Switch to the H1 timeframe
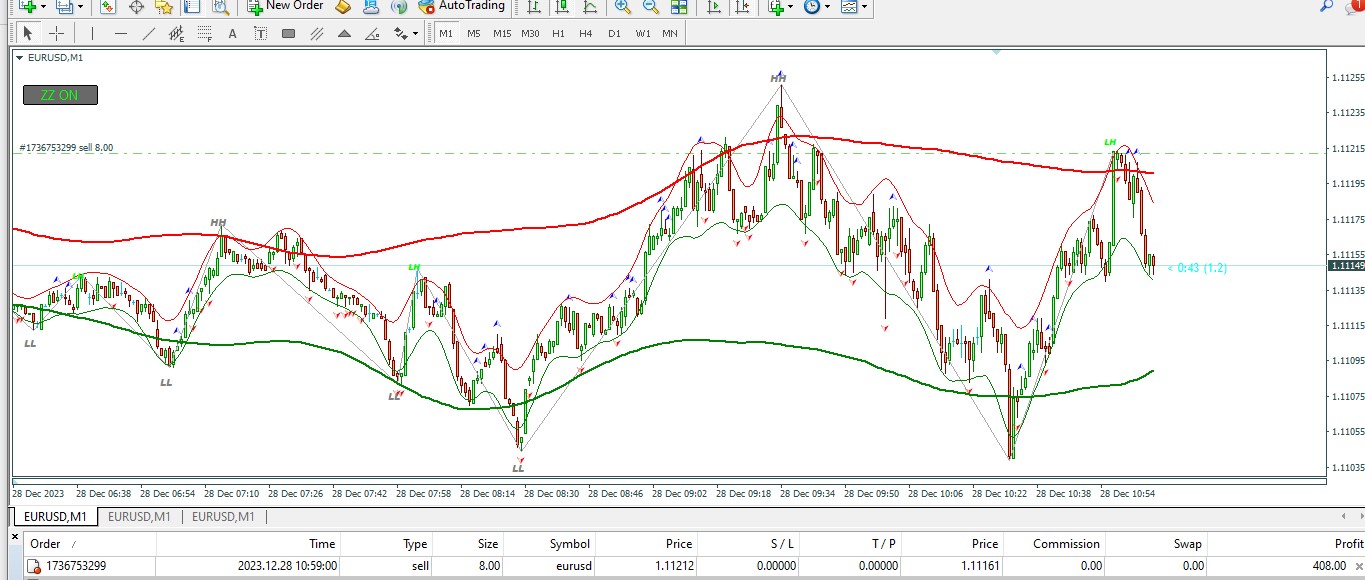Screen dimensions: 1365x580 click(x=558, y=33)
